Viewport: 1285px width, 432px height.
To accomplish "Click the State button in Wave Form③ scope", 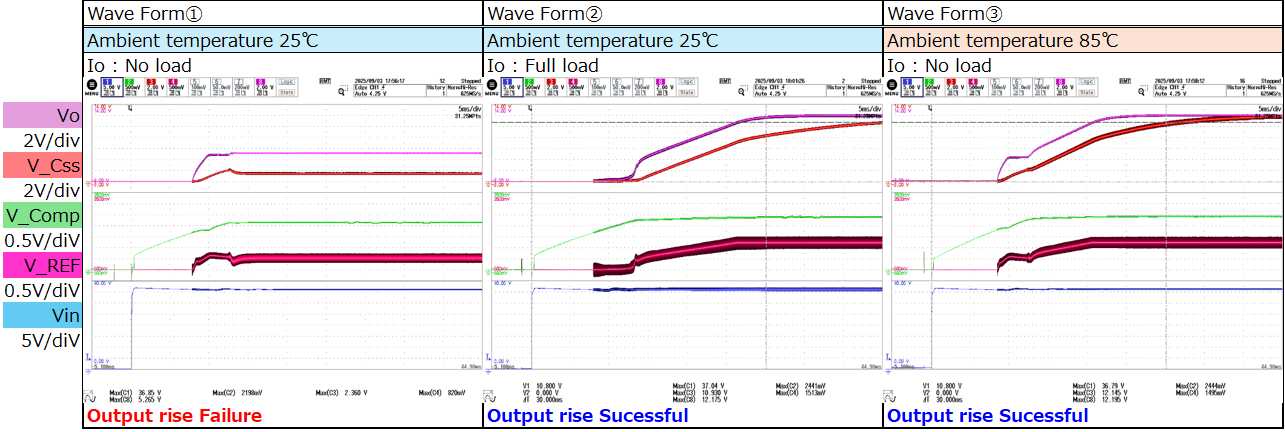I will [x=1087, y=93].
